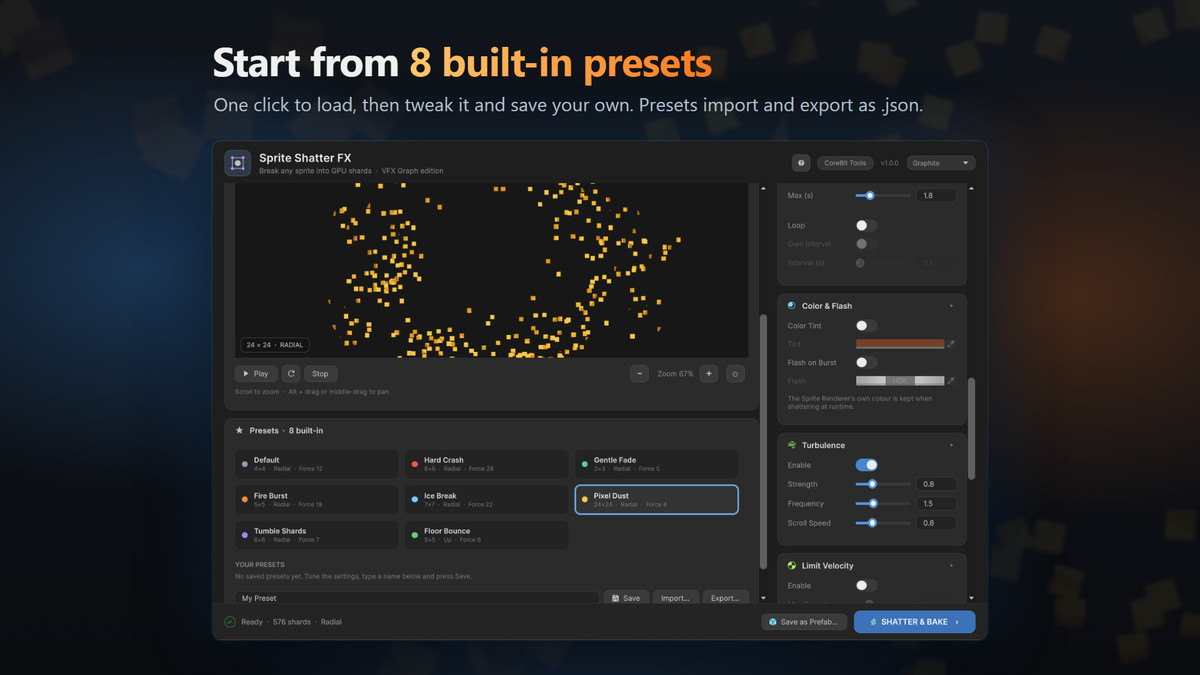Open the brown Tint color swatch
This screenshot has width=1200, height=675.
(900, 344)
